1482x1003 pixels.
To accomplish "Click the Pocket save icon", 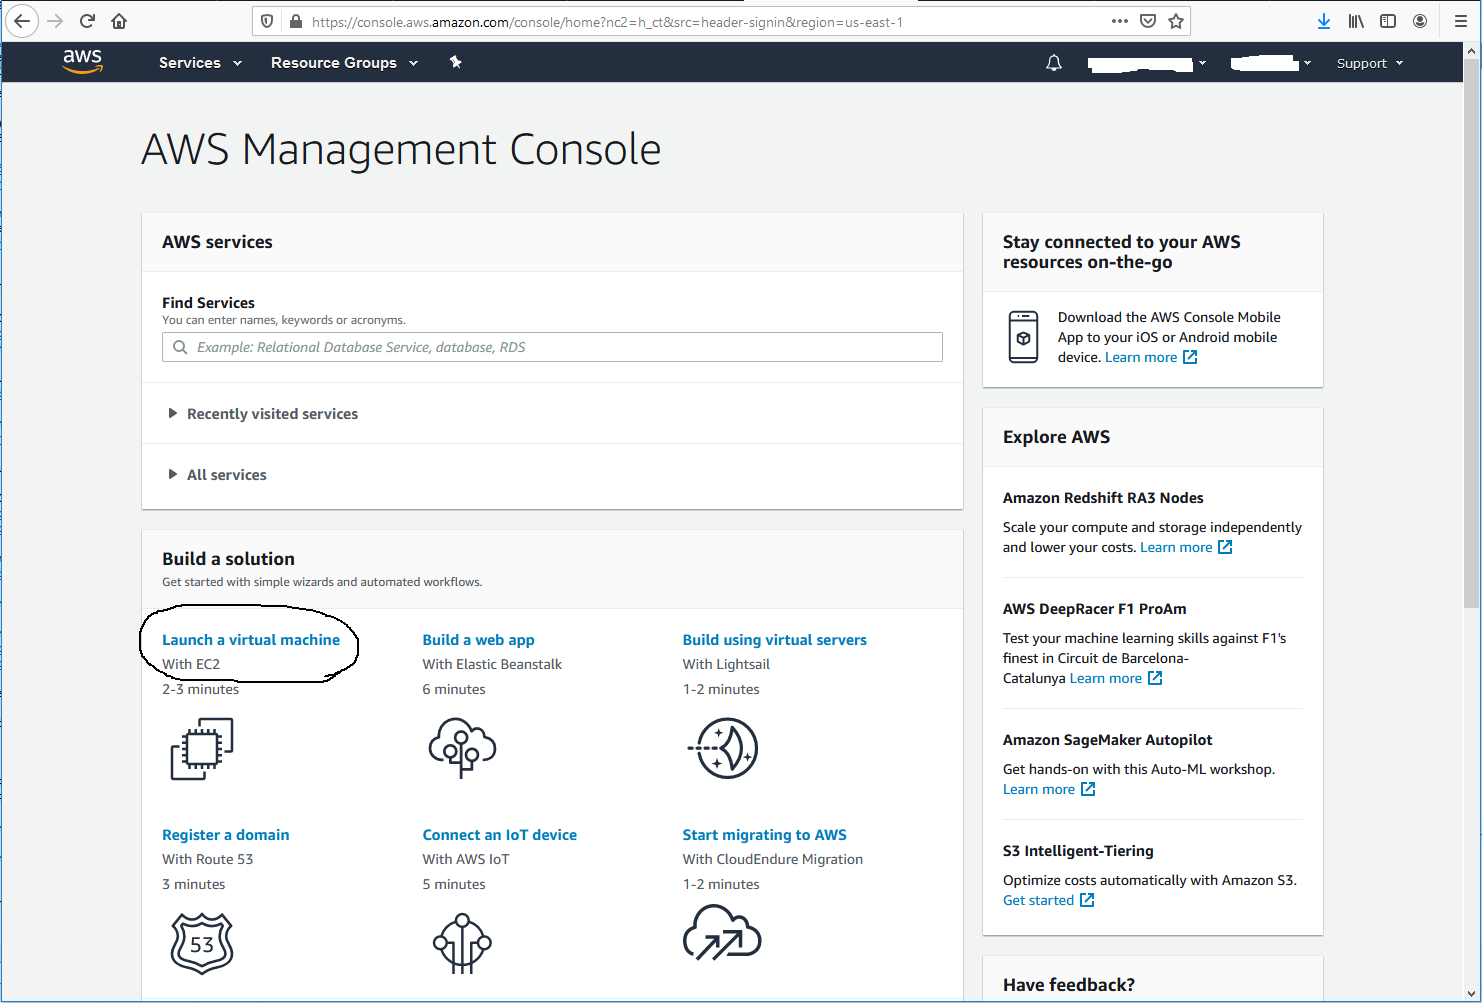I will pyautogui.click(x=1148, y=21).
